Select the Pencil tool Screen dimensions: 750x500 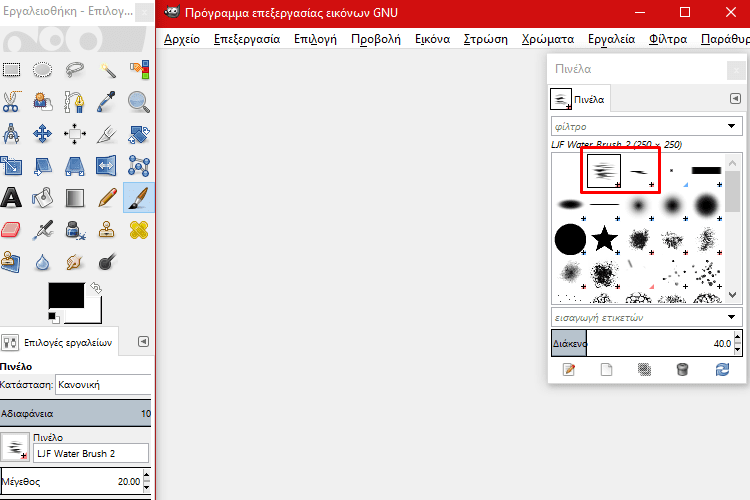tap(107, 198)
